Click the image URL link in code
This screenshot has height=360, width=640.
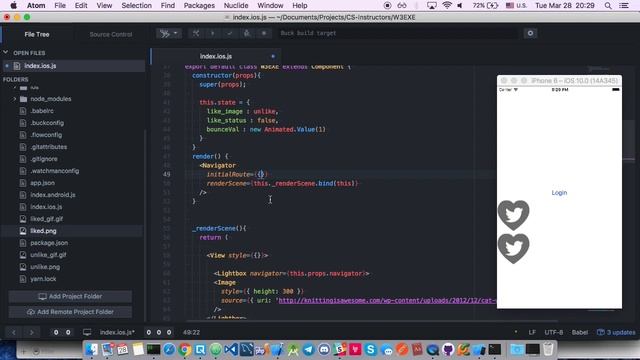point(387,300)
